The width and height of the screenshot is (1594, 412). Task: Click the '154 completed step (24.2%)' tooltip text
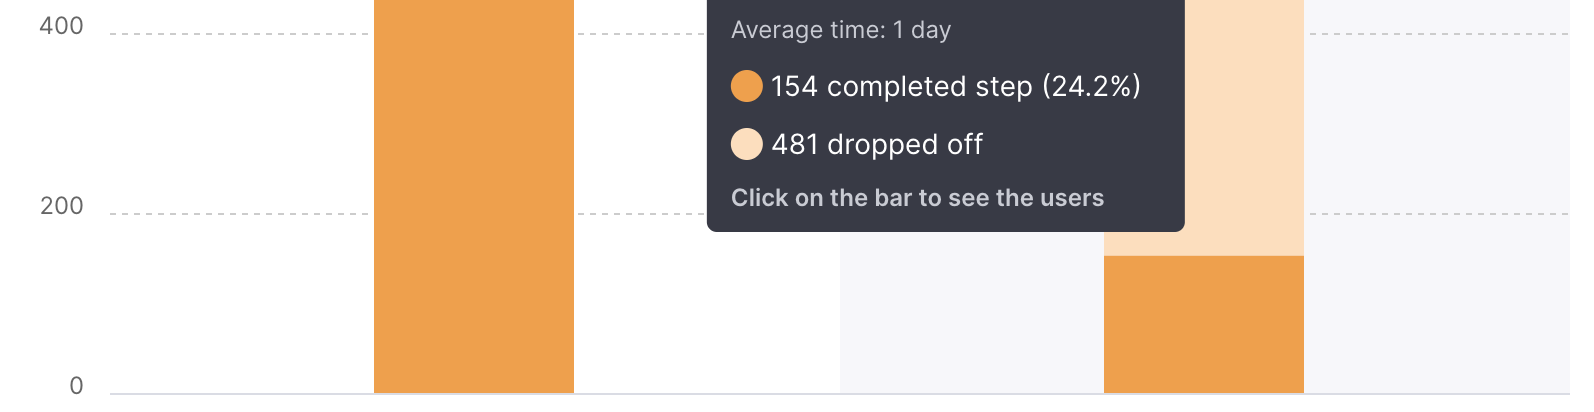pyautogui.click(x=956, y=87)
